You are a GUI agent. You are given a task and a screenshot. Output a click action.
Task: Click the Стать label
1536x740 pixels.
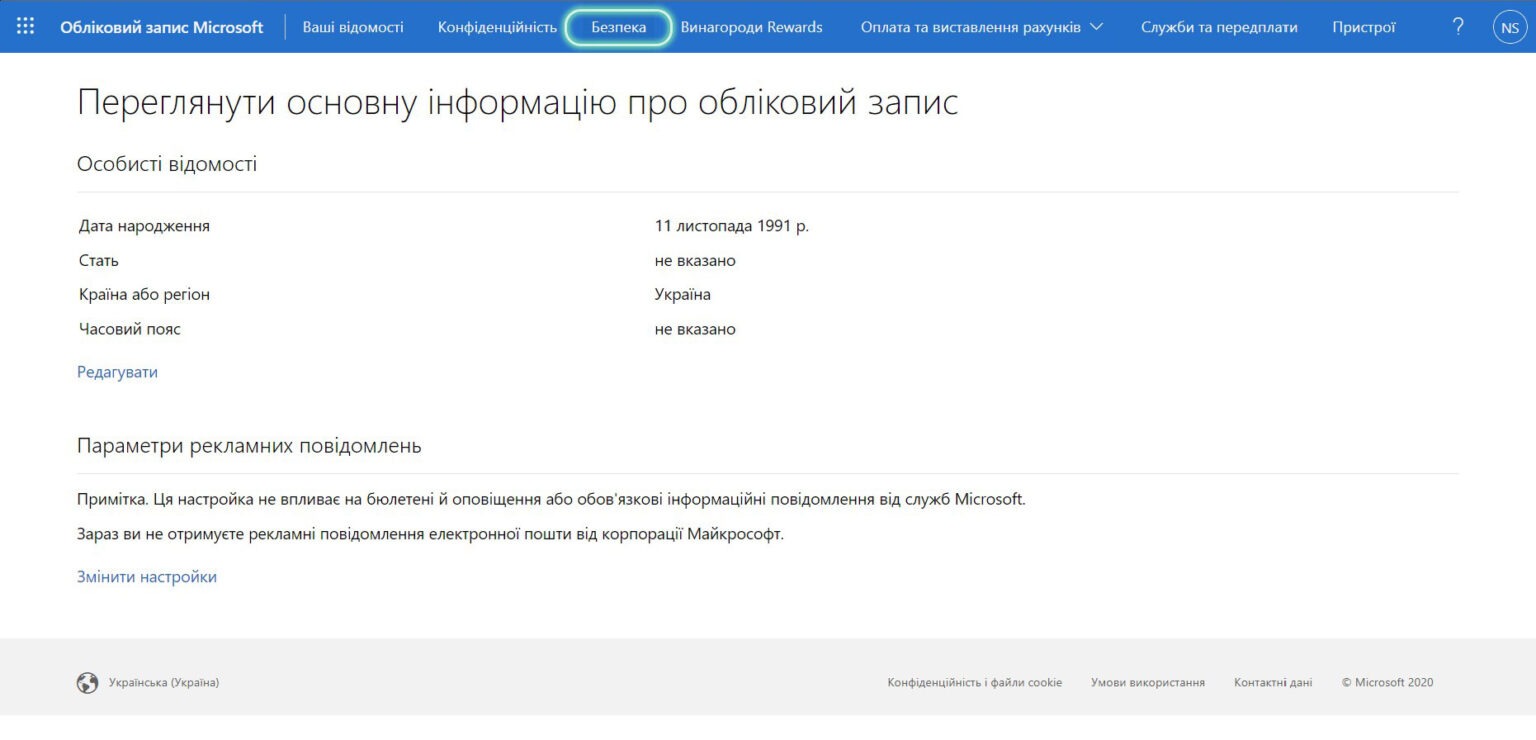point(99,261)
